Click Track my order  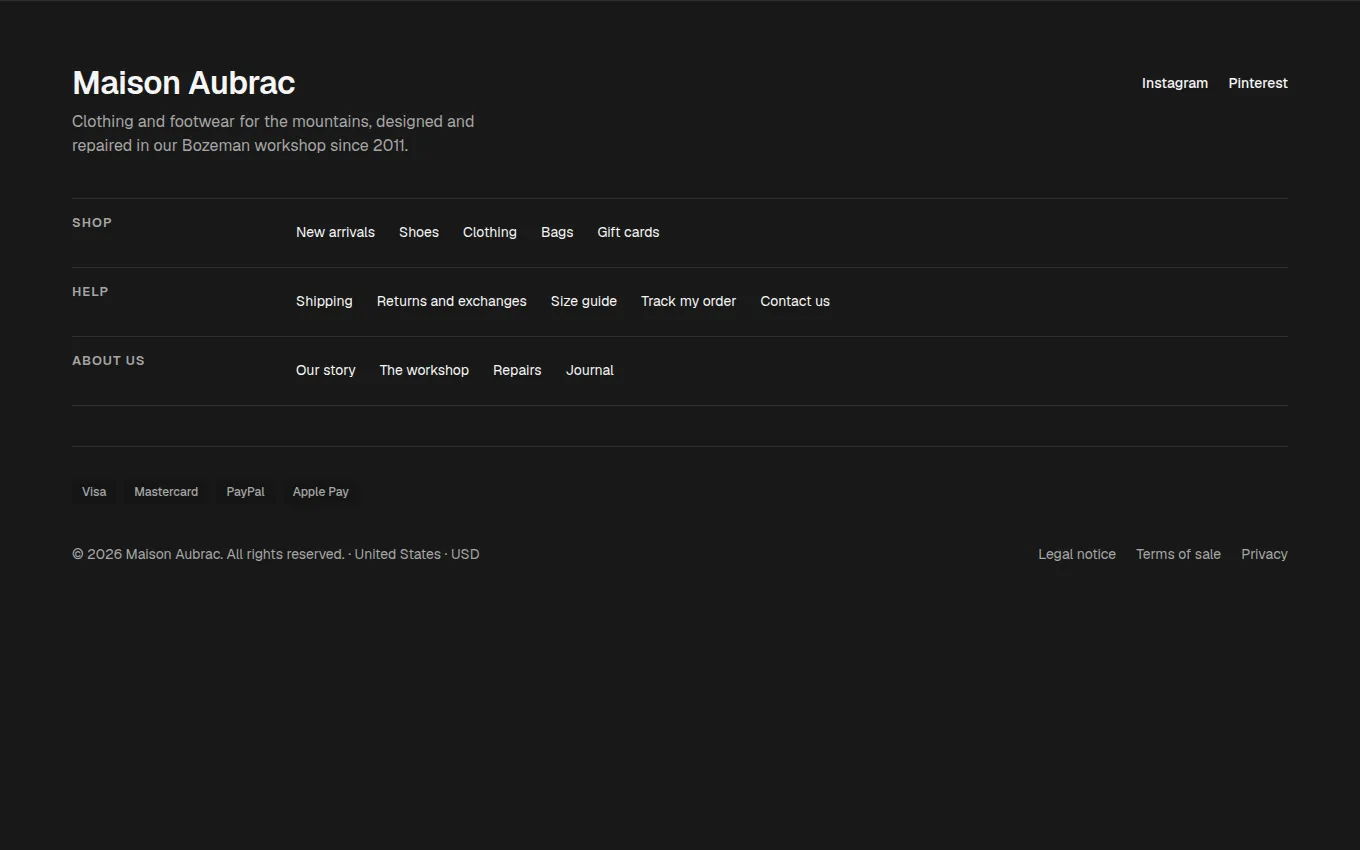pos(688,301)
